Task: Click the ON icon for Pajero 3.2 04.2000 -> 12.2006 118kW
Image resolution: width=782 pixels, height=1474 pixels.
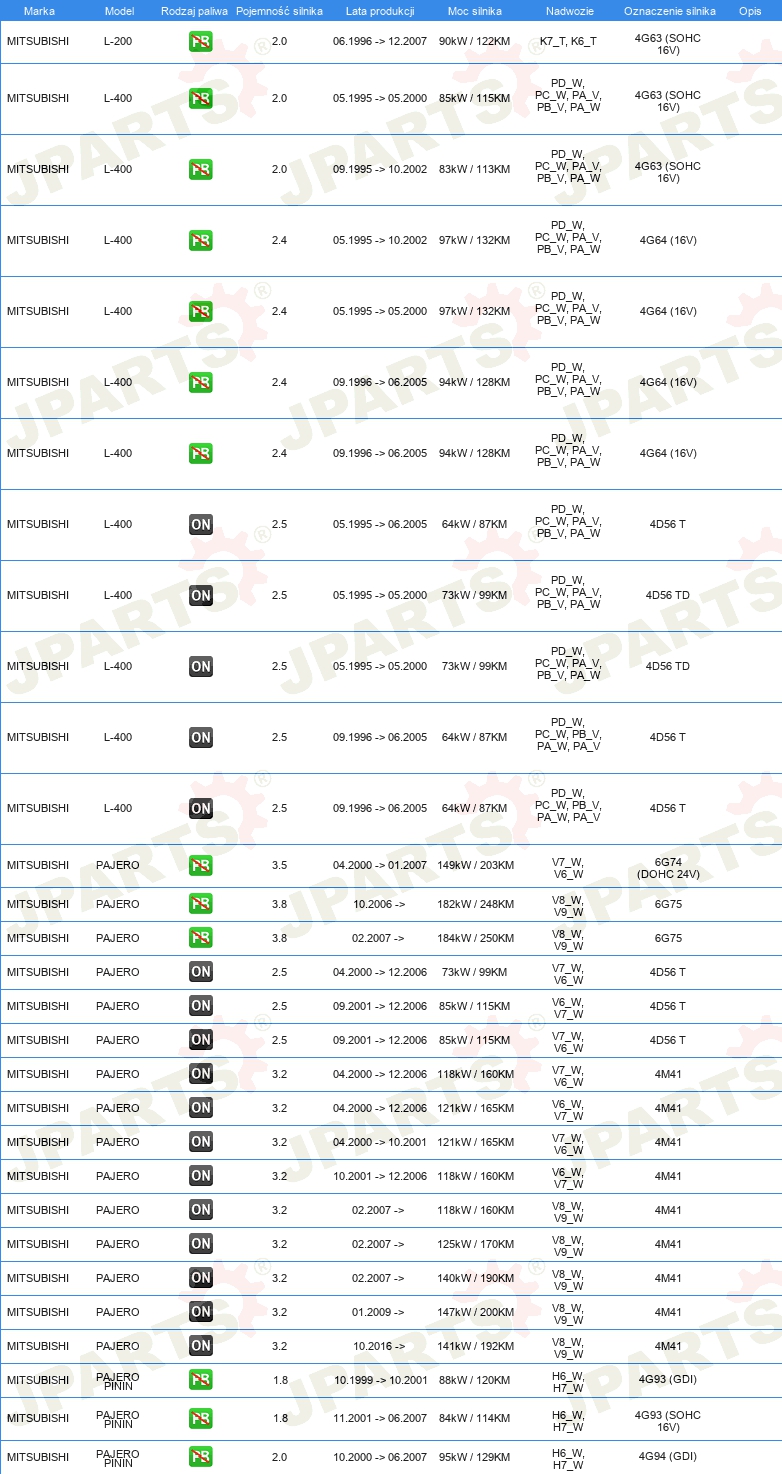Action: [x=201, y=1074]
